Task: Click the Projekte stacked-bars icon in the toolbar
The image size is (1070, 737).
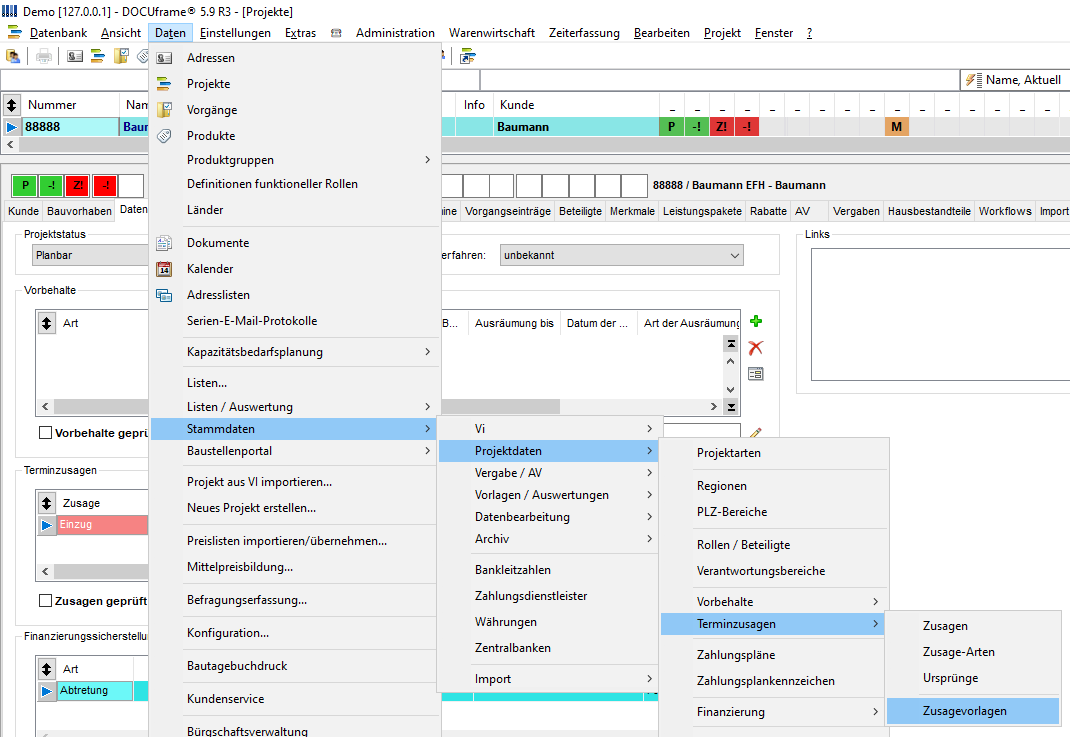Action: [x=98, y=57]
